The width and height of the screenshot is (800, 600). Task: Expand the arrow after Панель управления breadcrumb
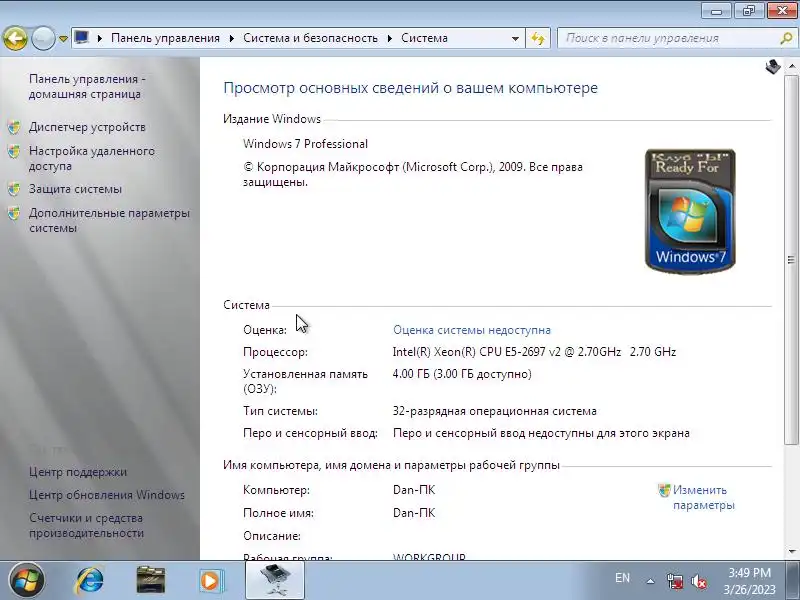point(232,38)
